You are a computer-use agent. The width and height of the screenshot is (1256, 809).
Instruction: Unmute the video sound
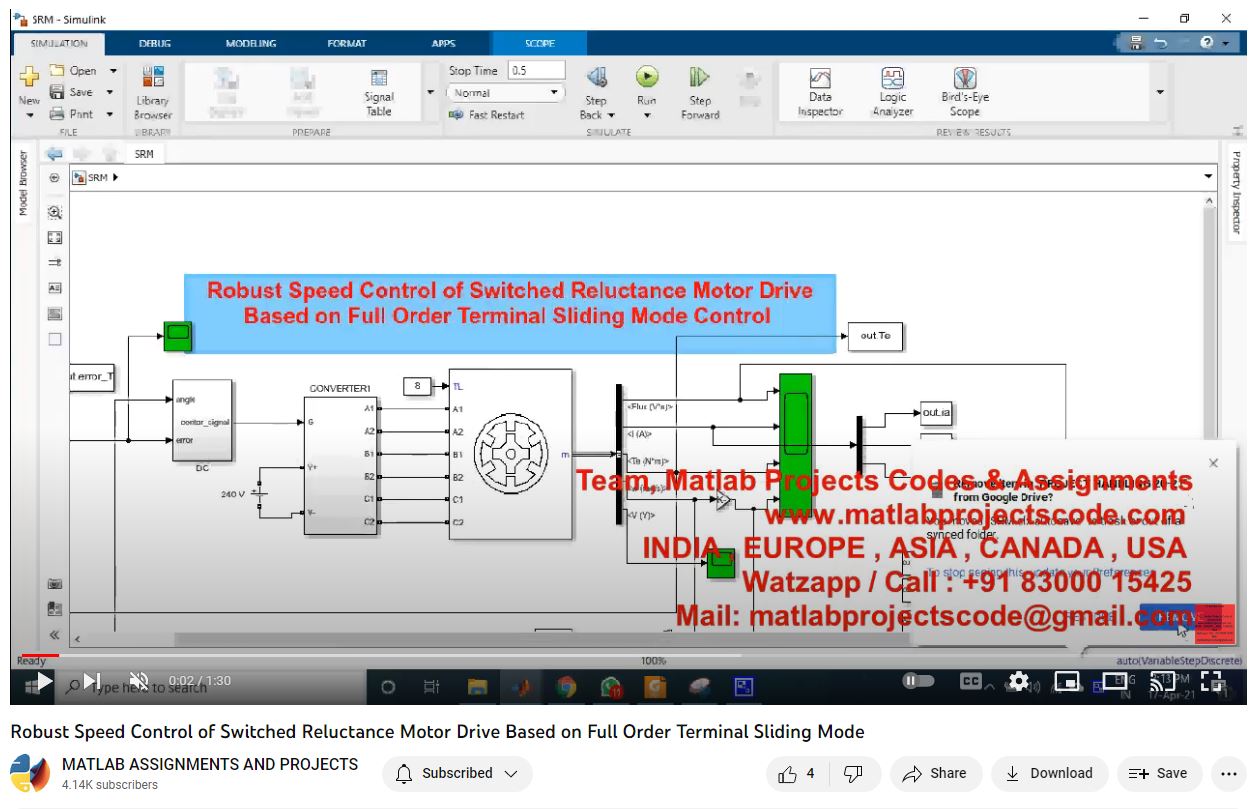coord(139,682)
